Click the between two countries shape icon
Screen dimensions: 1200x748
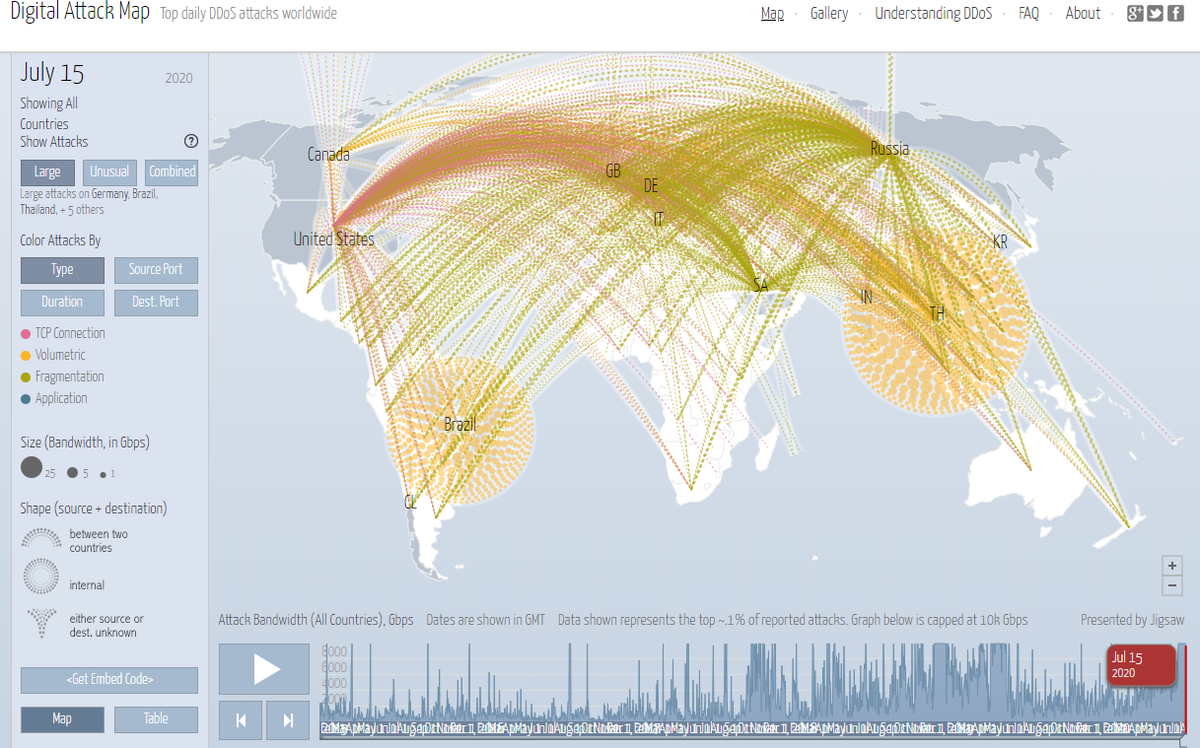click(x=42, y=537)
